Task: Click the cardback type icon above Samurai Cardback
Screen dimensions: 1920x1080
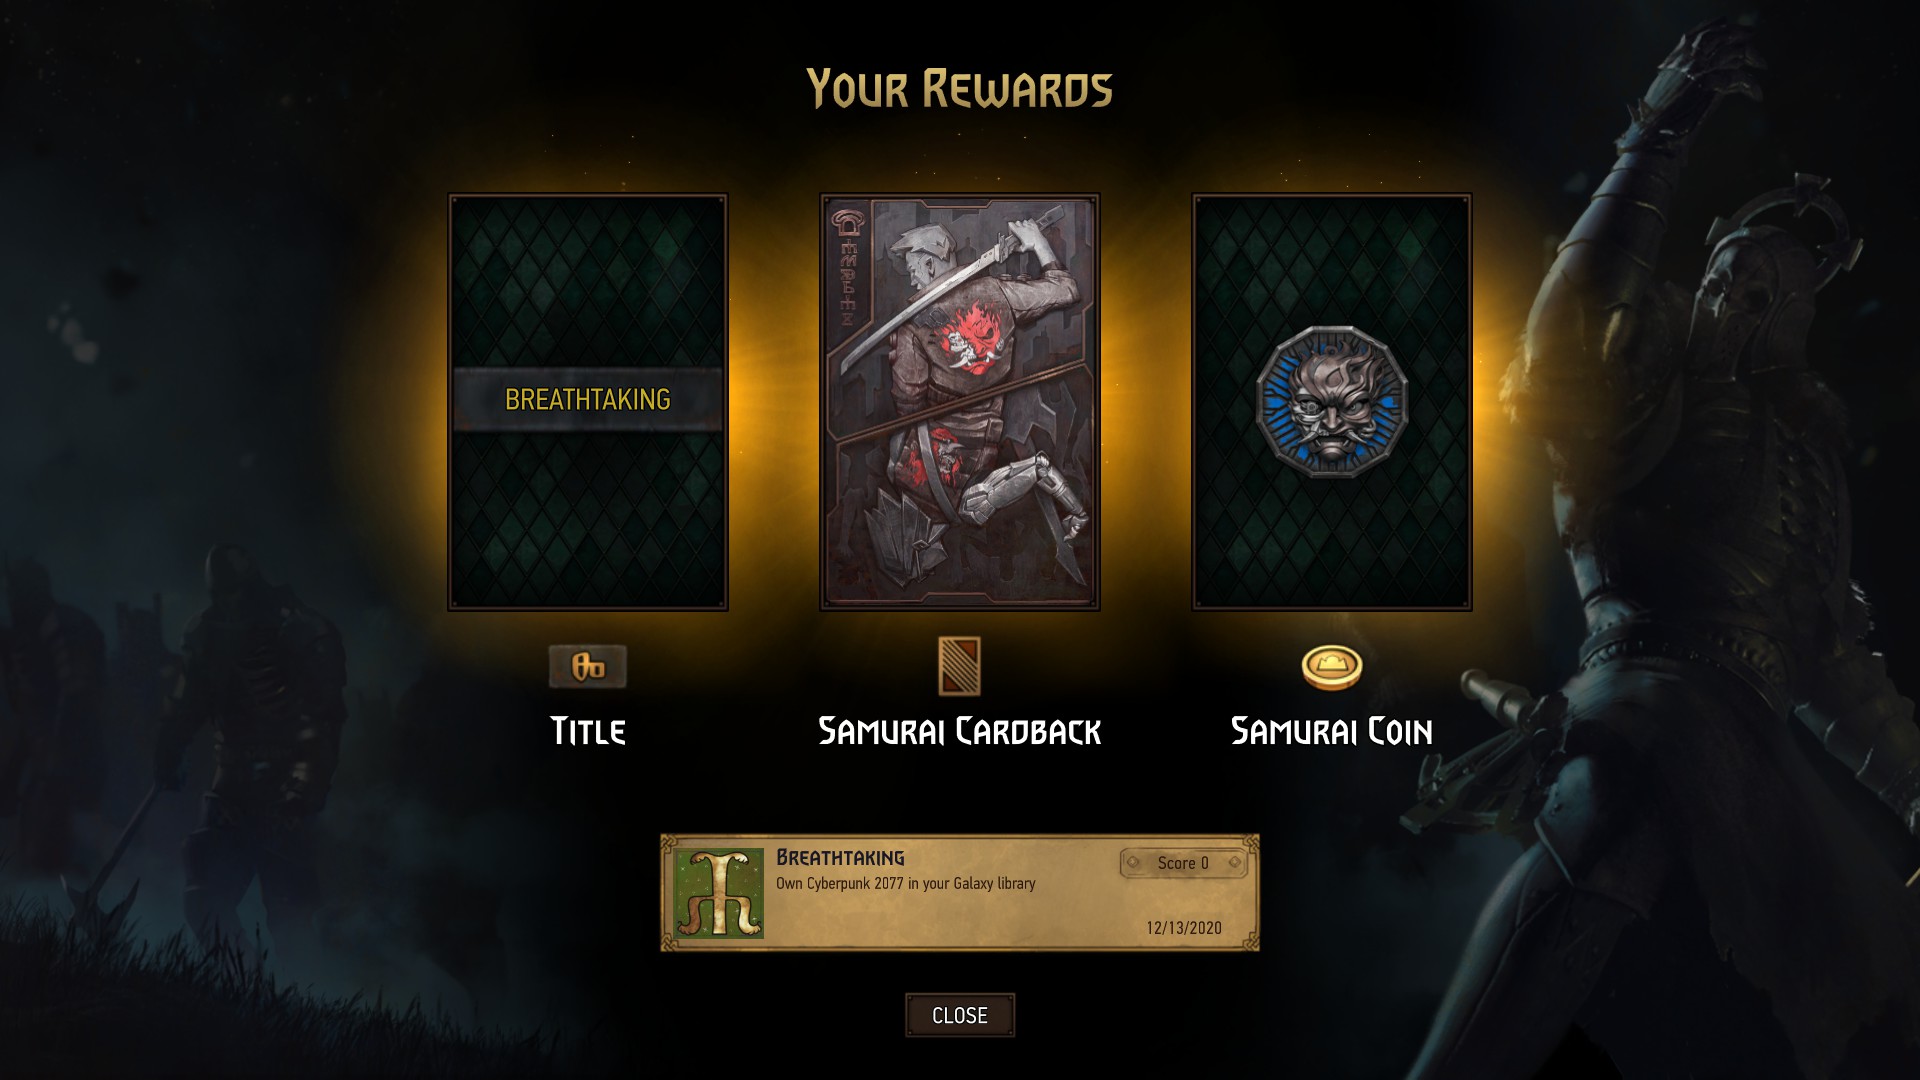Action: click(x=960, y=666)
